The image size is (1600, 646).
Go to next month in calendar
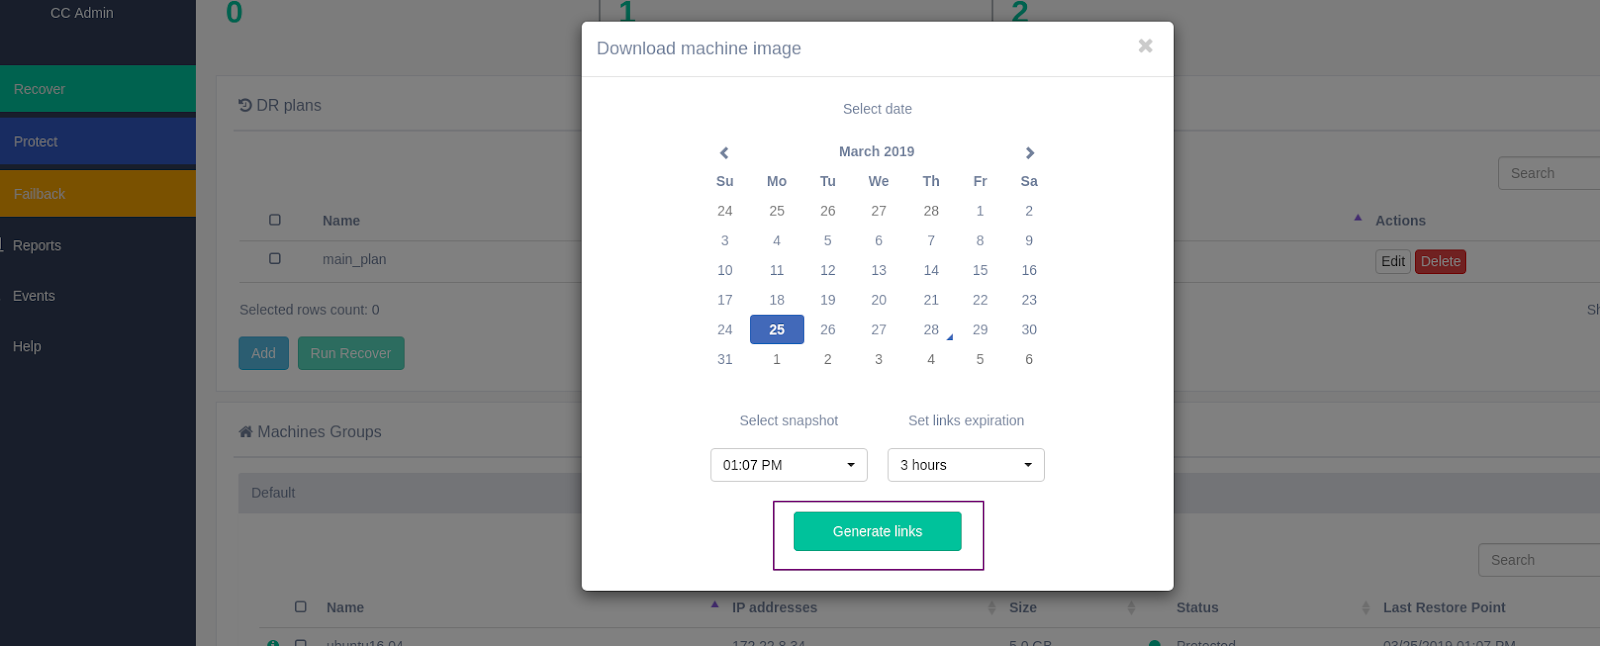click(x=1029, y=153)
